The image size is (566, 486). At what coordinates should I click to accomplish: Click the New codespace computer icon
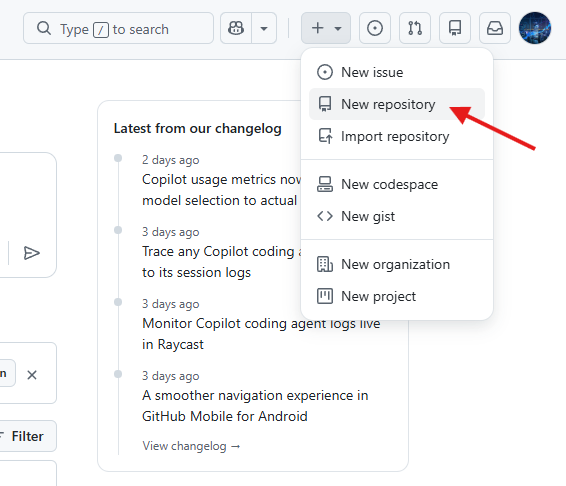[325, 184]
